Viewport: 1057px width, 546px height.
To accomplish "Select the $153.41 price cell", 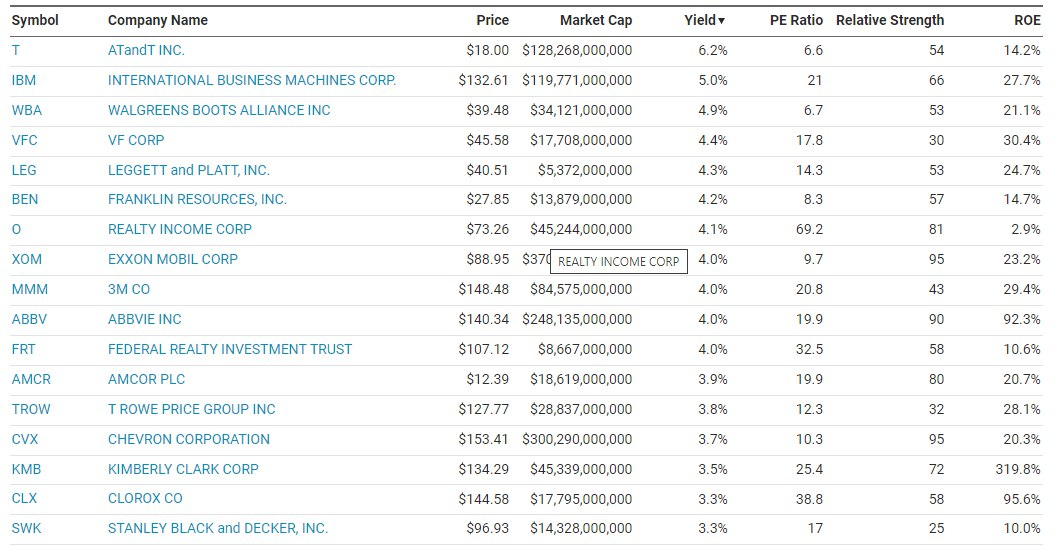I will click(x=483, y=439).
